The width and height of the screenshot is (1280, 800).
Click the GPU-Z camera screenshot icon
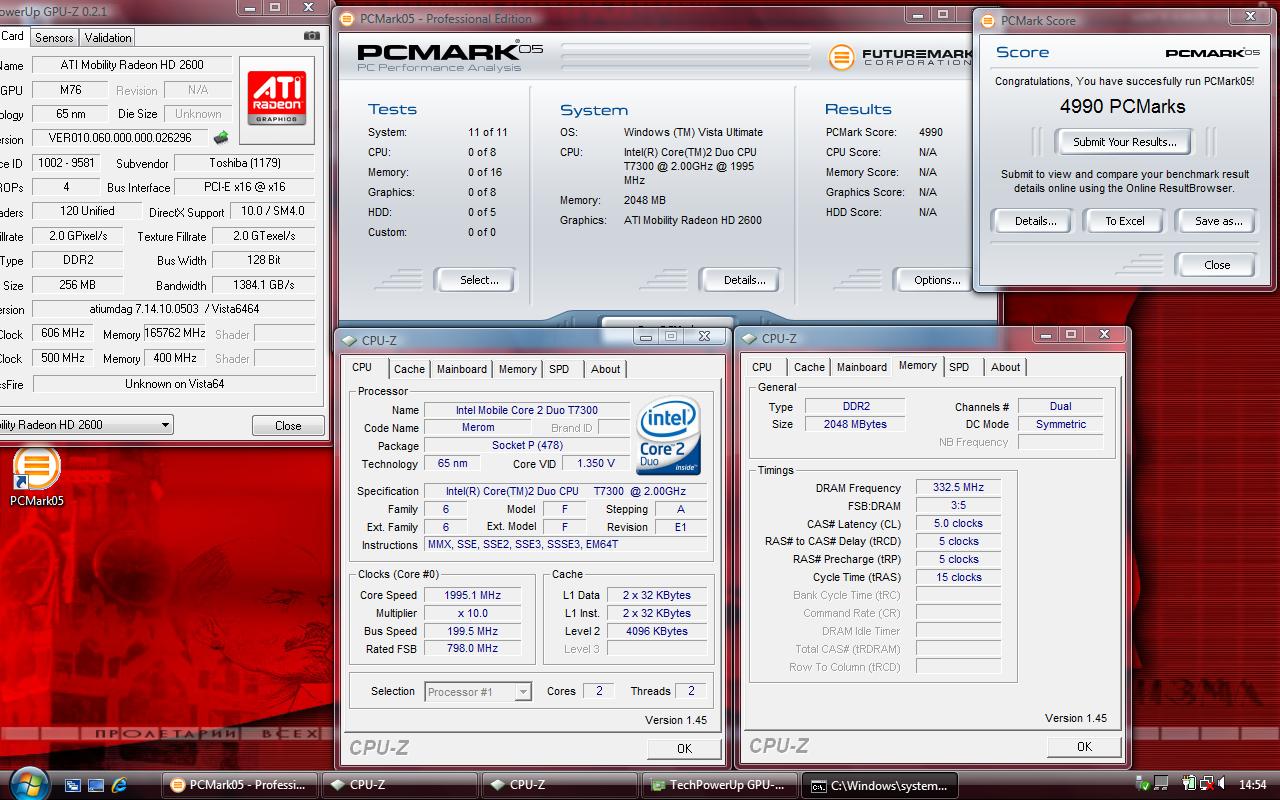click(312, 36)
